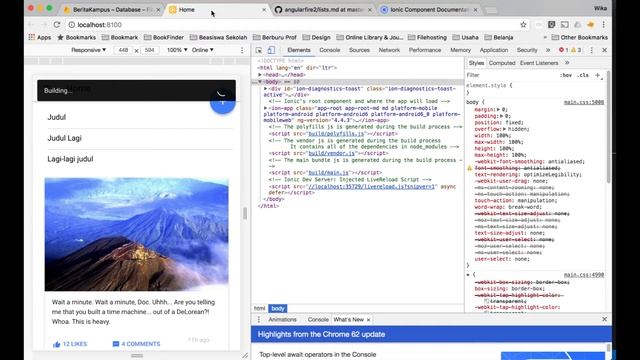Image resolution: width=640 pixels, height=360 pixels.
Task: Expand the margin shorthand property
Action: pyautogui.click(x=498, y=109)
